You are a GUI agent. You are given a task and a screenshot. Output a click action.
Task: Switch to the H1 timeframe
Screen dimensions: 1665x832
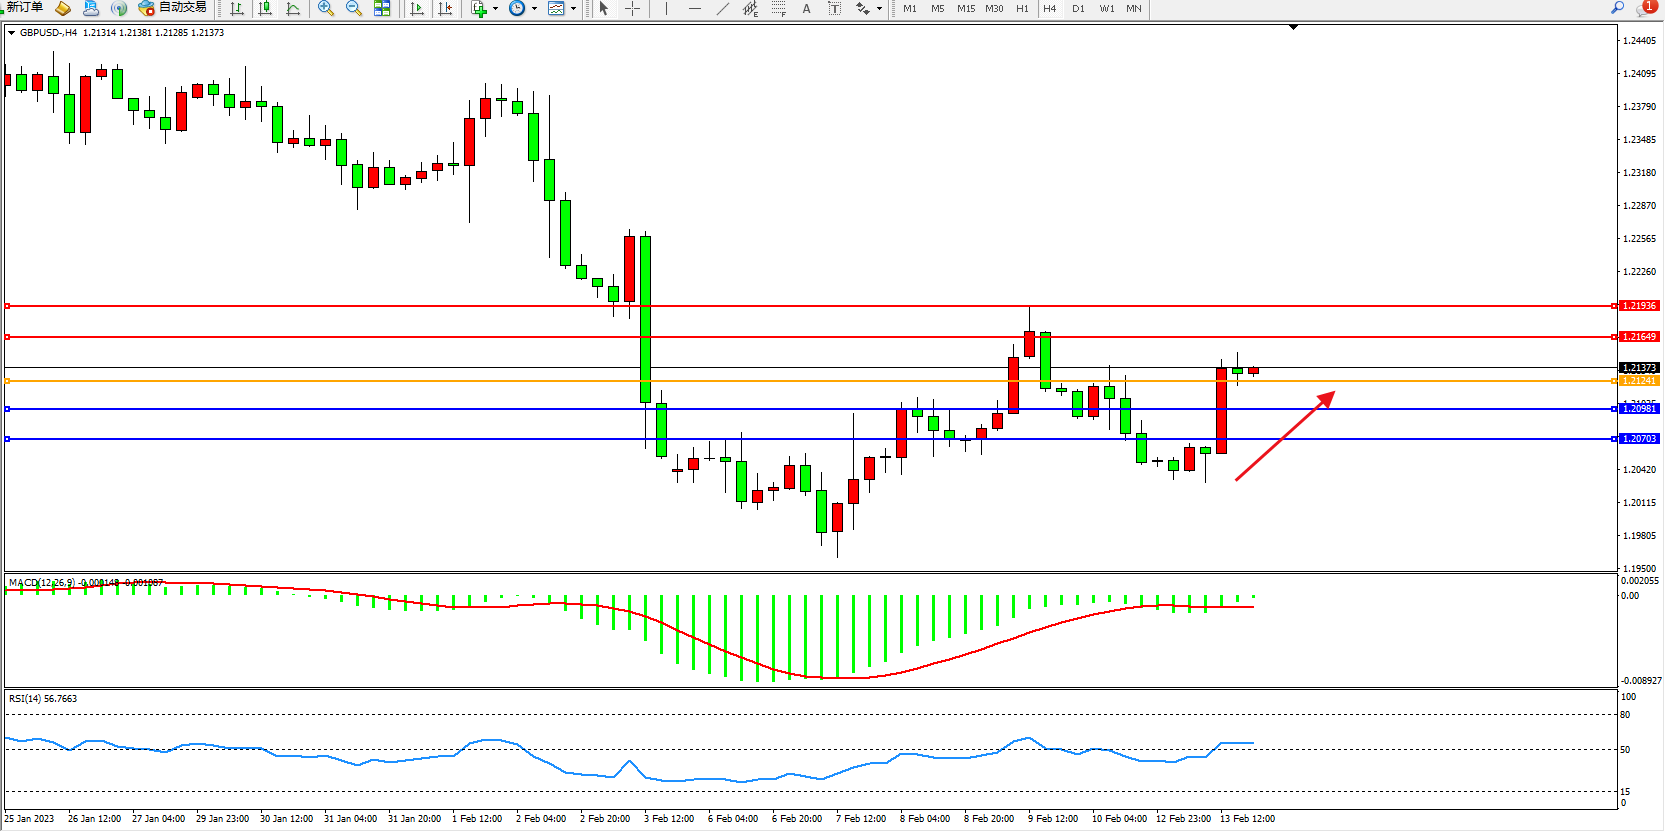tap(1022, 8)
